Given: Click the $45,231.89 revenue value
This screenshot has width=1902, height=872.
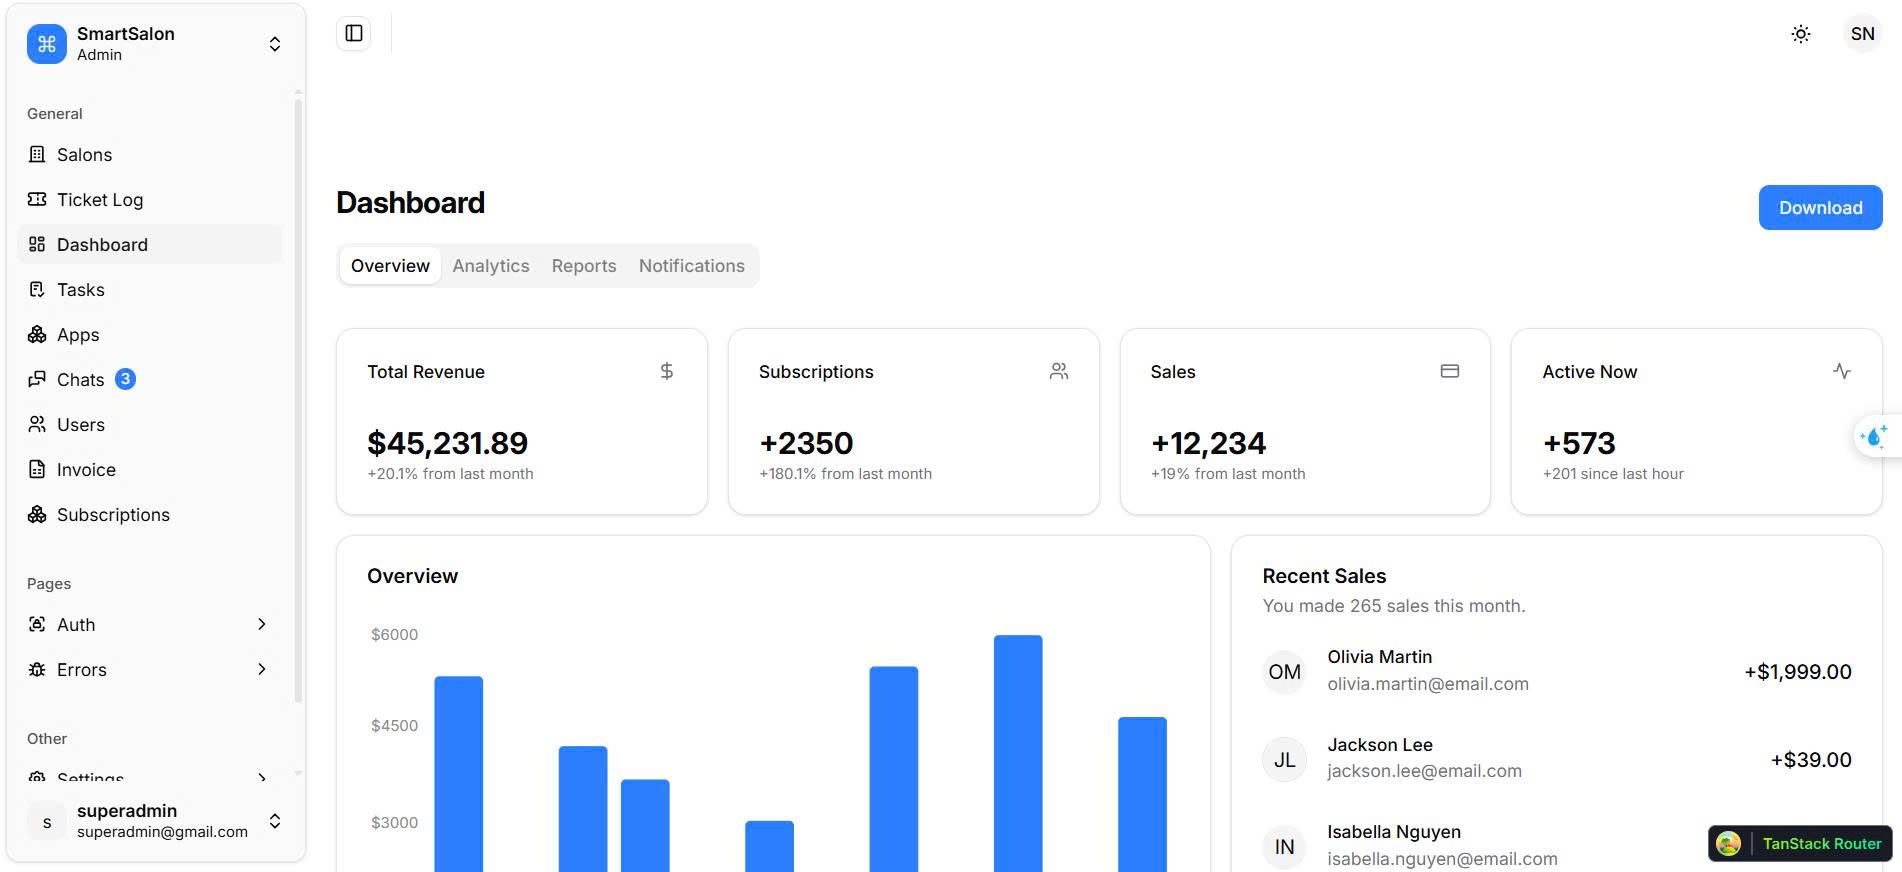Looking at the screenshot, I should (447, 443).
